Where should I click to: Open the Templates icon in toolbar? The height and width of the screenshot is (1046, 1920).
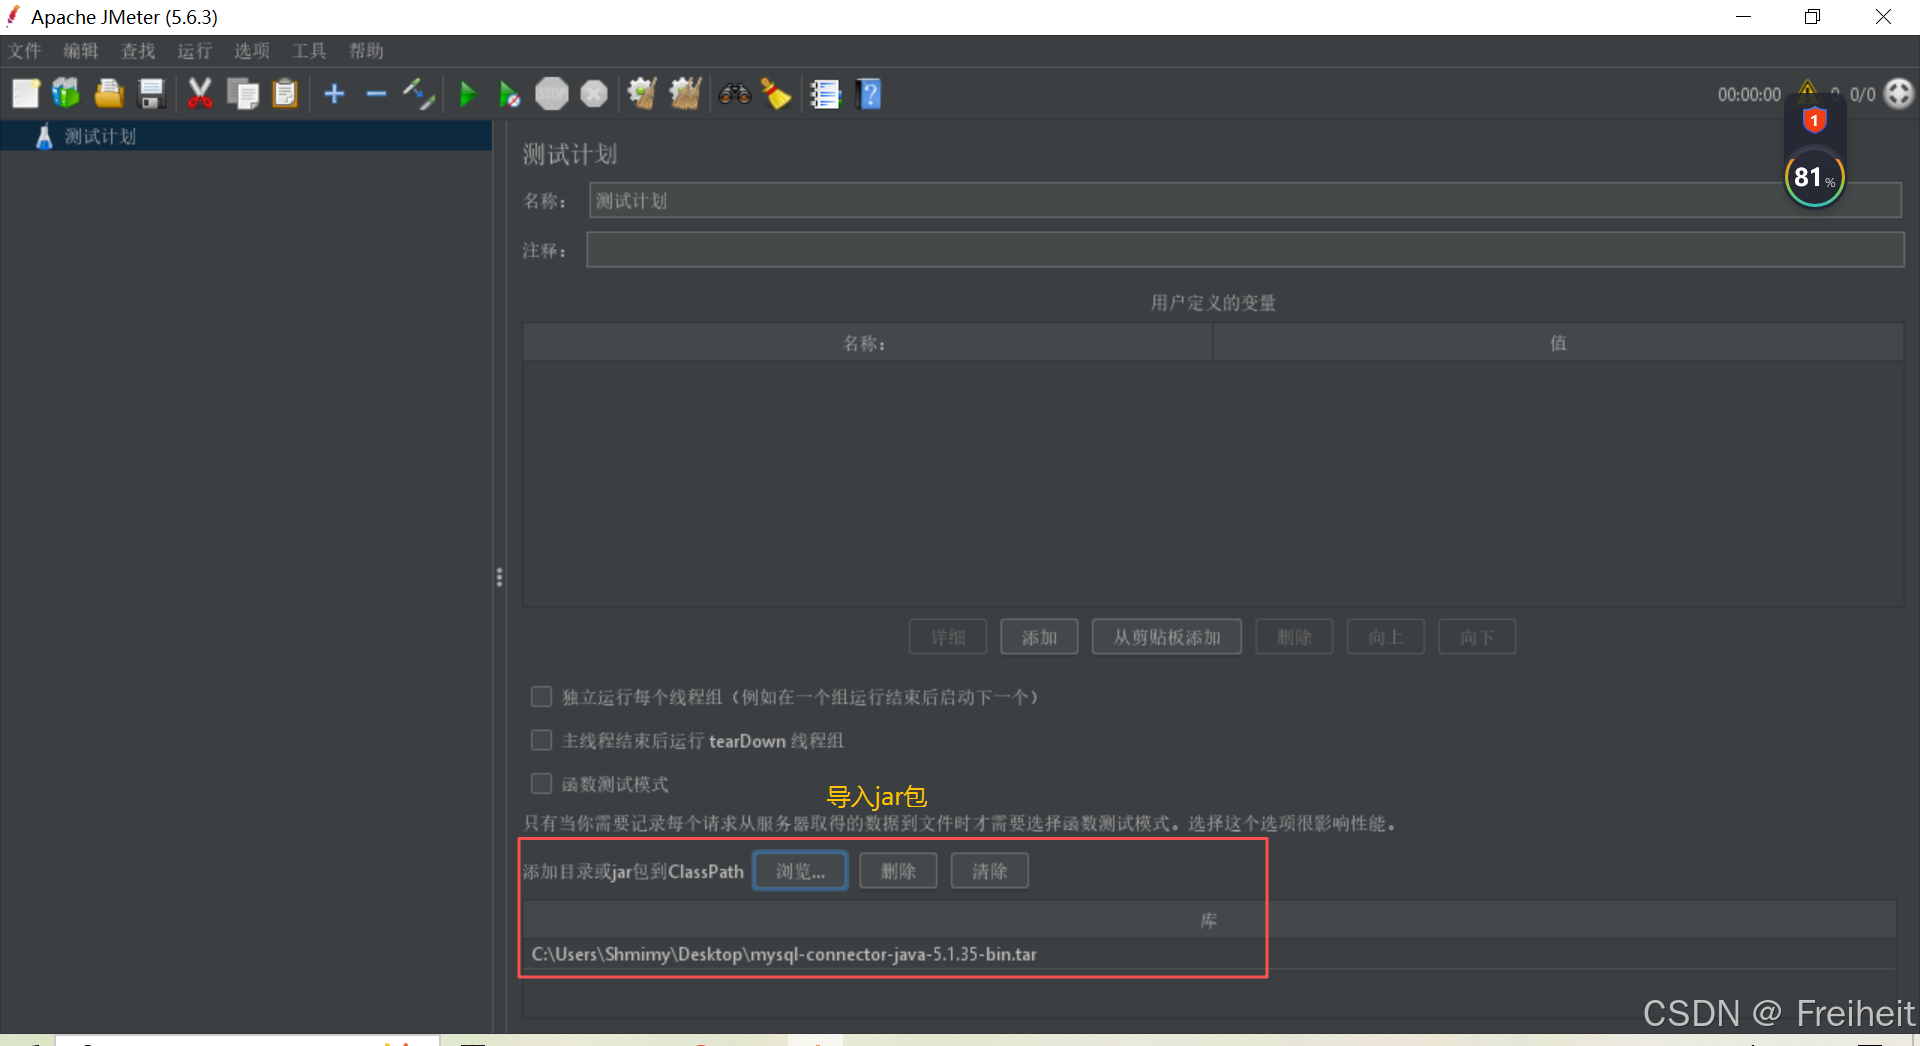point(66,94)
